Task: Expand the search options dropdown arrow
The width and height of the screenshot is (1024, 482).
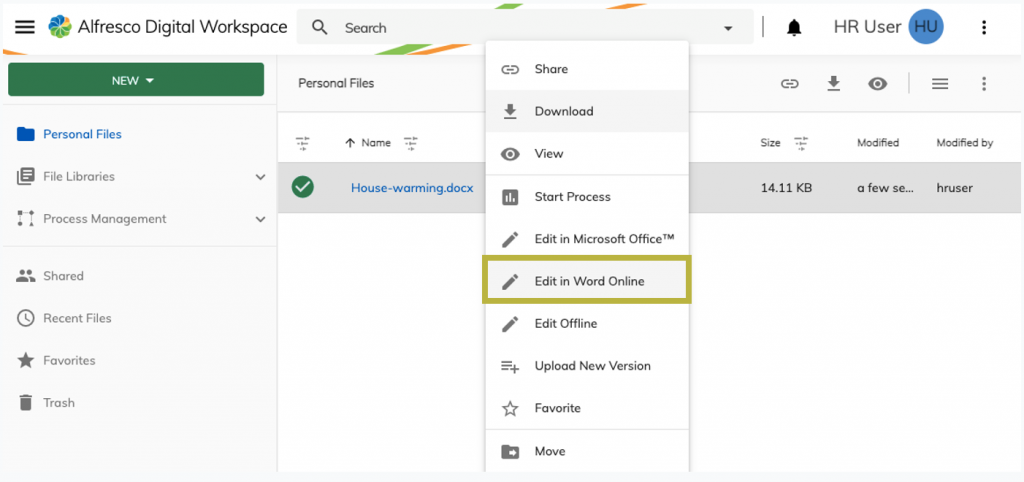Action: (x=728, y=28)
